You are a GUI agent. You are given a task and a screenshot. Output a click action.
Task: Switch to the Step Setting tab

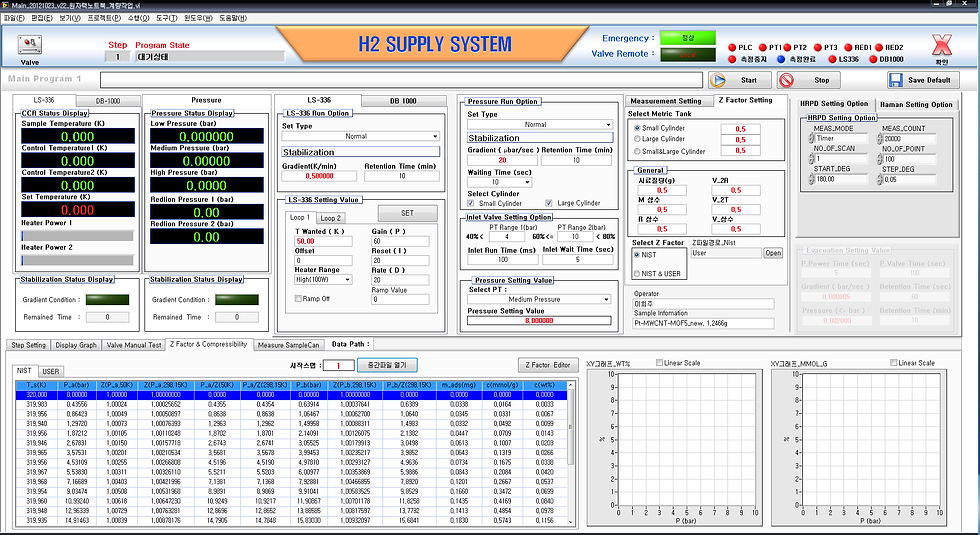tap(29, 345)
